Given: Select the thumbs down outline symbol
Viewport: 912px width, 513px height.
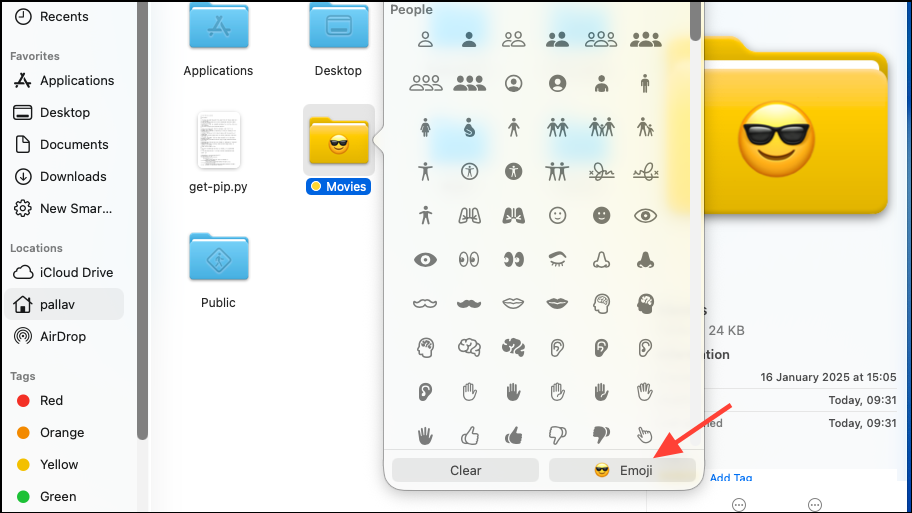Looking at the screenshot, I should tap(557, 435).
